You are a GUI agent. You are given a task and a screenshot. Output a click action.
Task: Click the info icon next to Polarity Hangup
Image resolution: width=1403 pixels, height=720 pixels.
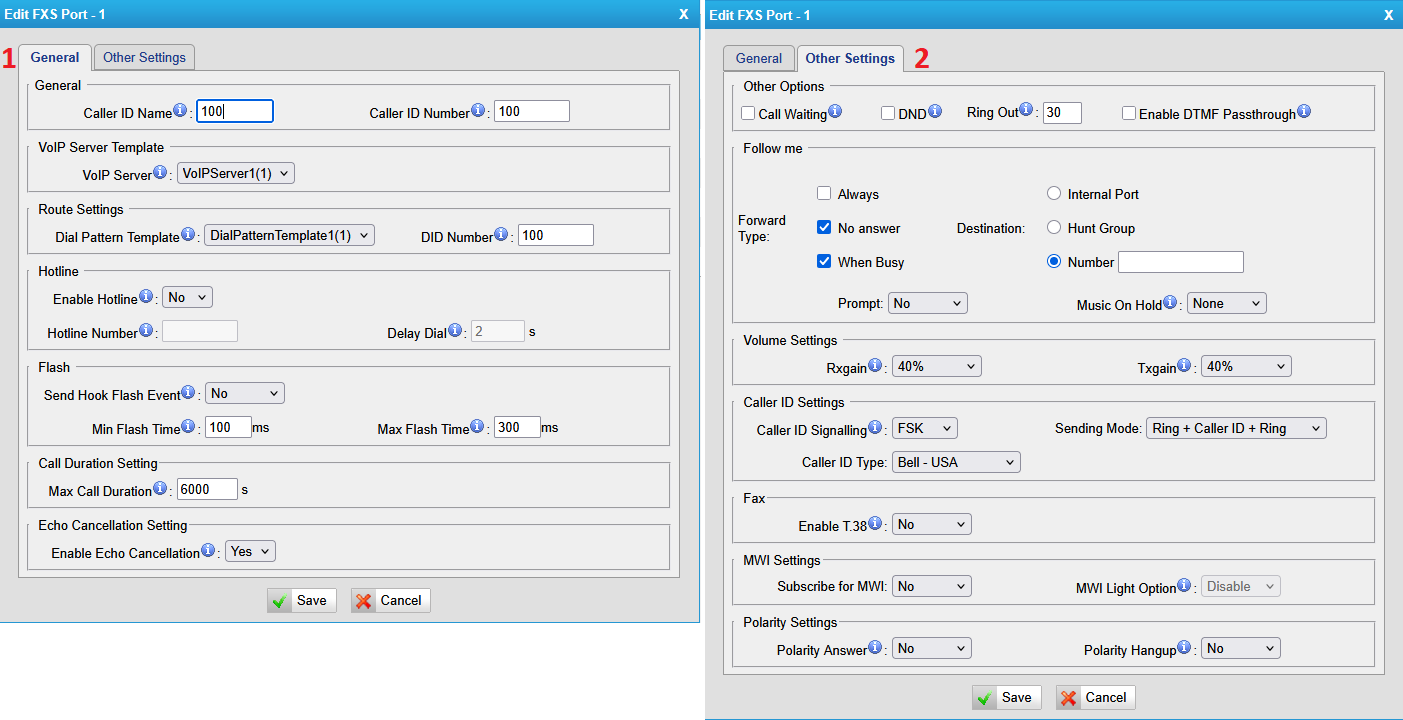pyautogui.click(x=1185, y=648)
